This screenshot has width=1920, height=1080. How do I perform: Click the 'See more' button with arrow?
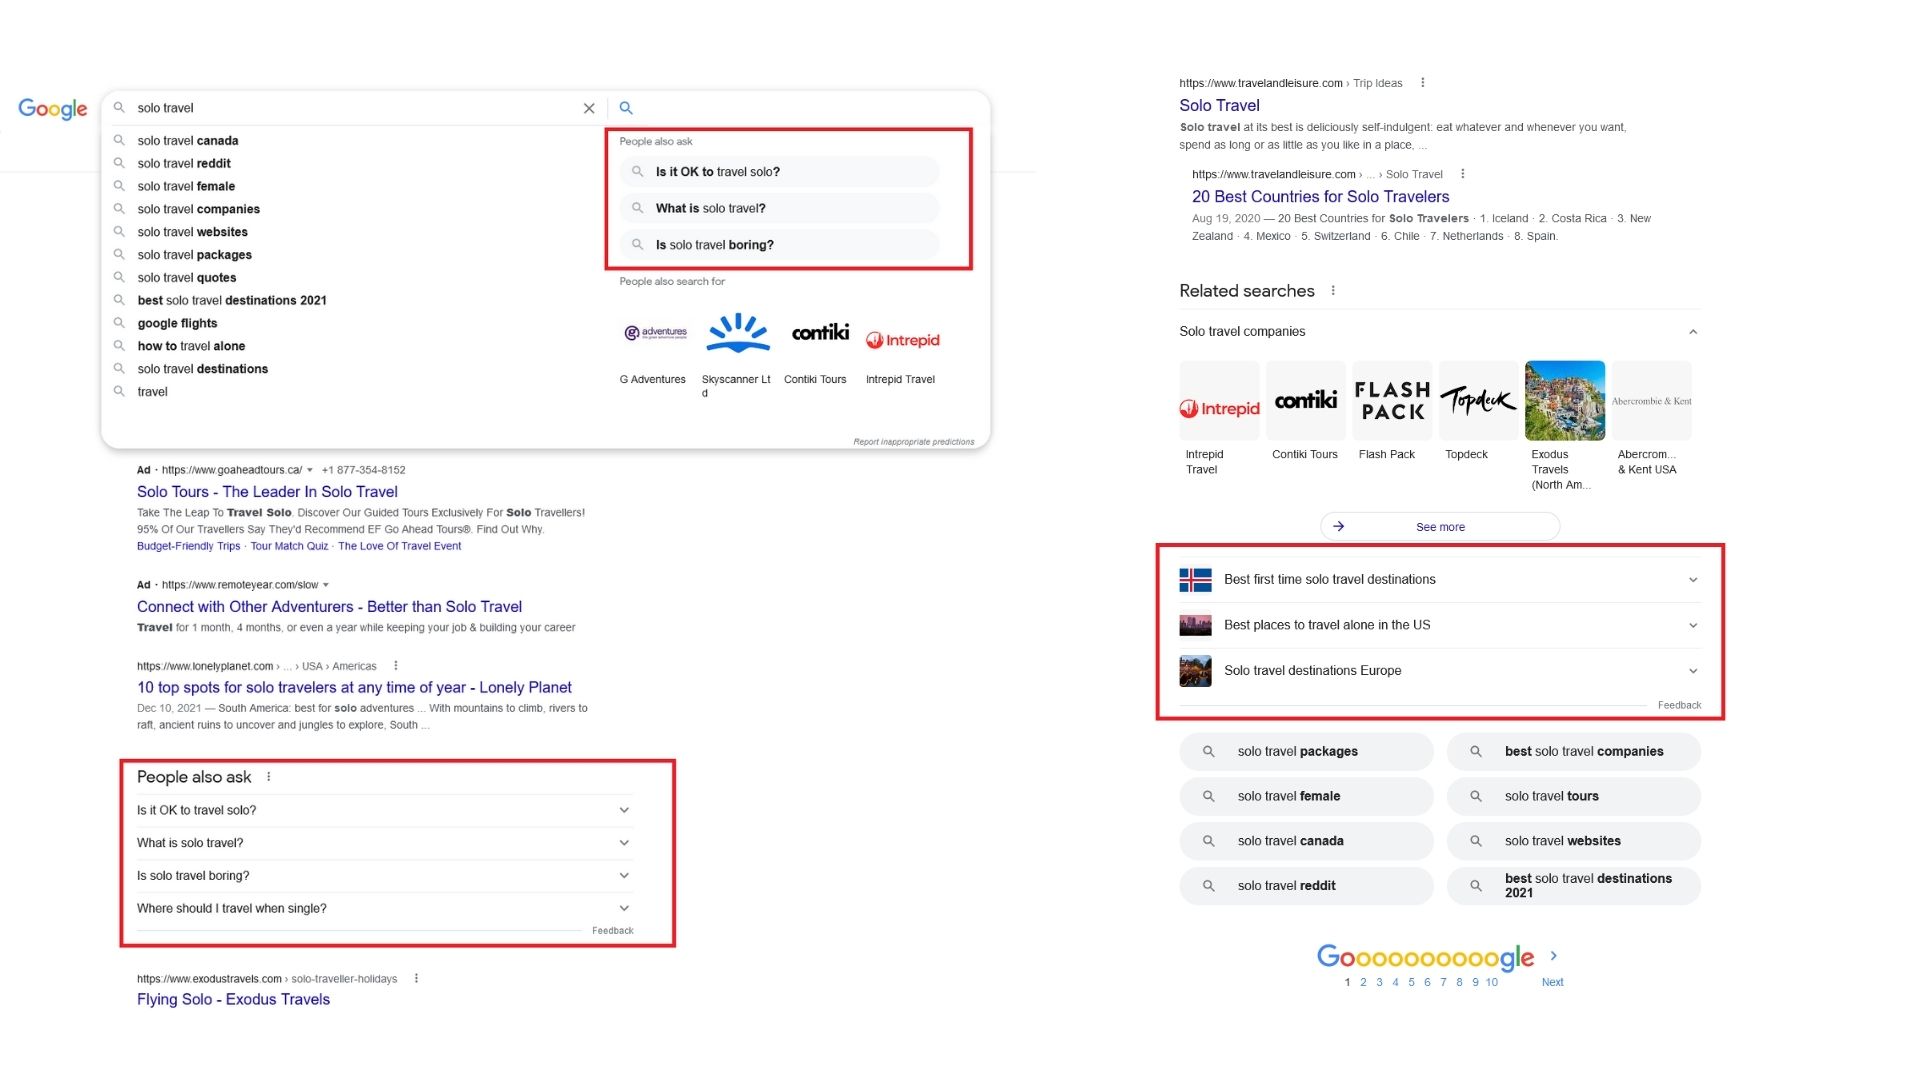[x=1440, y=527]
